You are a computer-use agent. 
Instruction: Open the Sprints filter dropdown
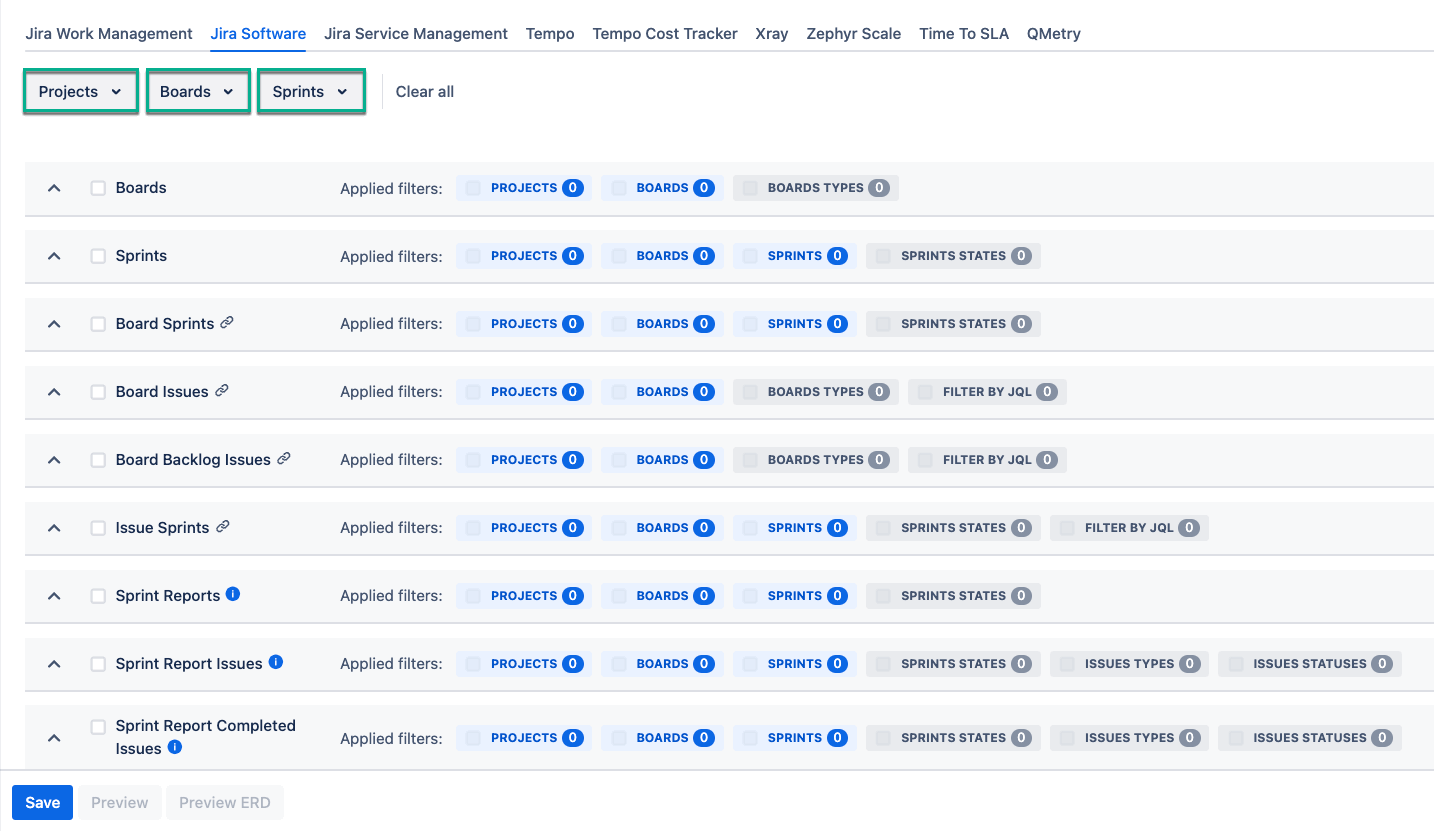(x=311, y=91)
